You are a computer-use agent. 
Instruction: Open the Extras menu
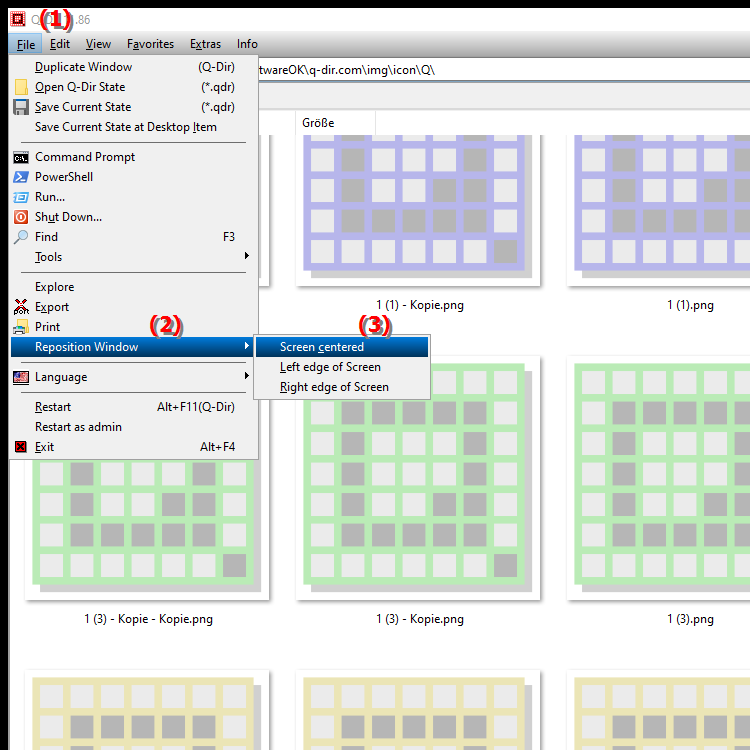(205, 44)
